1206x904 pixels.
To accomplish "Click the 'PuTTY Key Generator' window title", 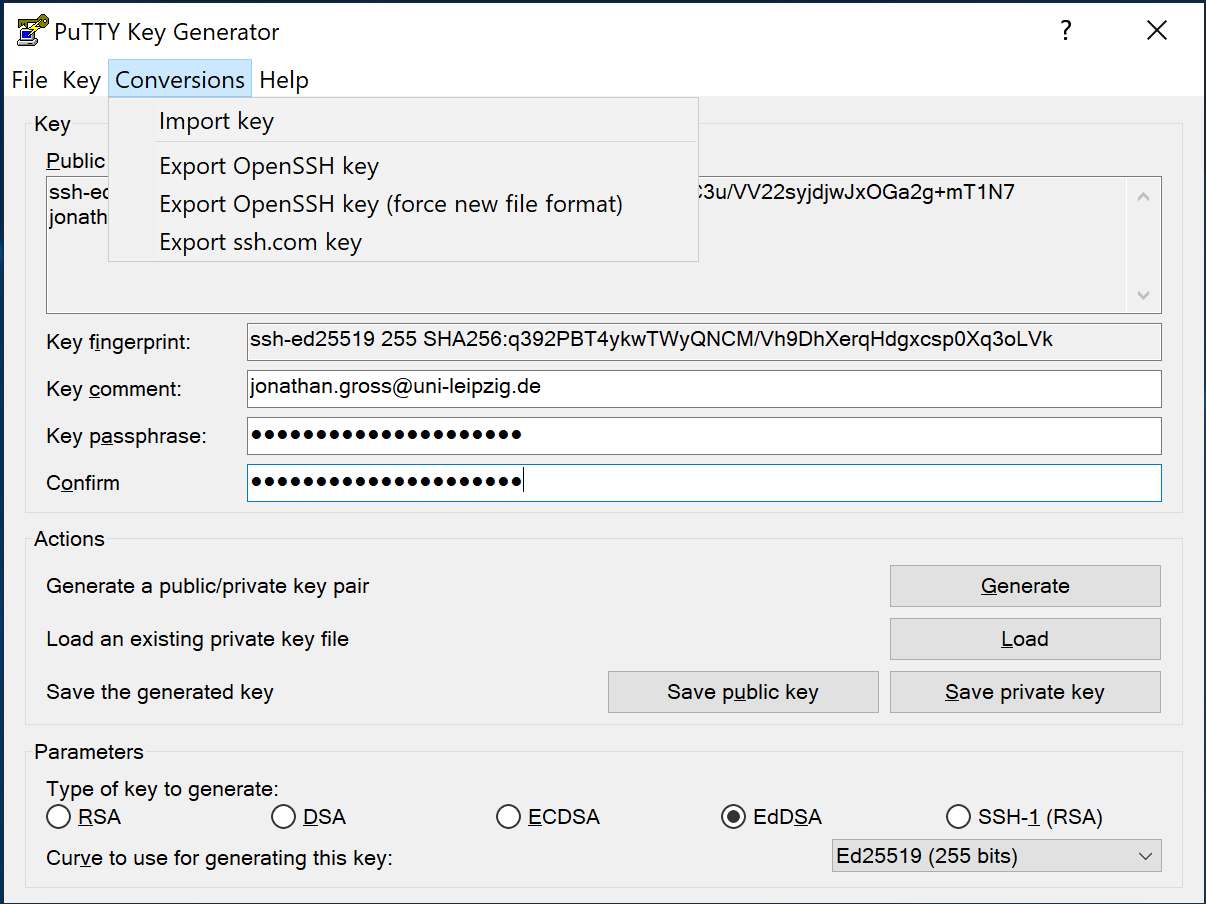I will point(167,32).
